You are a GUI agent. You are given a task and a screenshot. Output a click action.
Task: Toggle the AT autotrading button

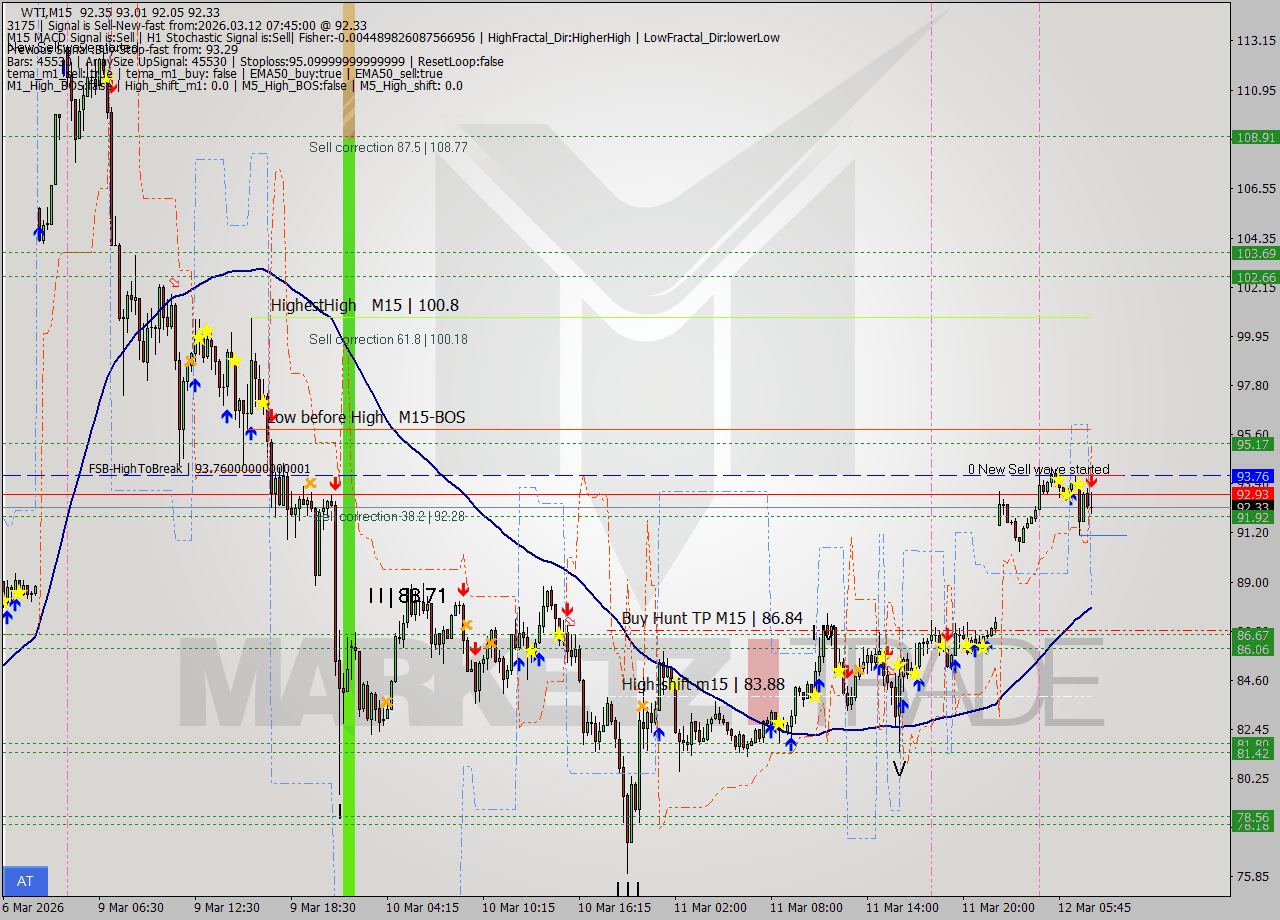(24, 881)
